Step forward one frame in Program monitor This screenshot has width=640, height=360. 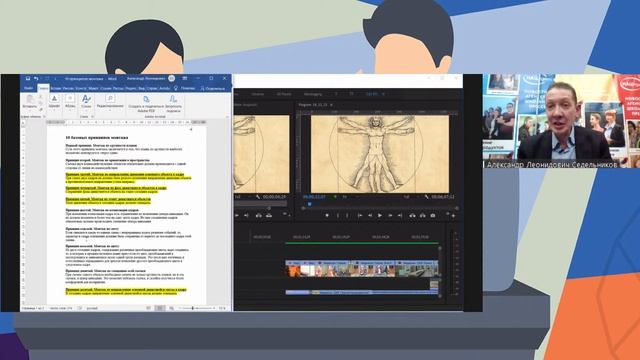390,216
